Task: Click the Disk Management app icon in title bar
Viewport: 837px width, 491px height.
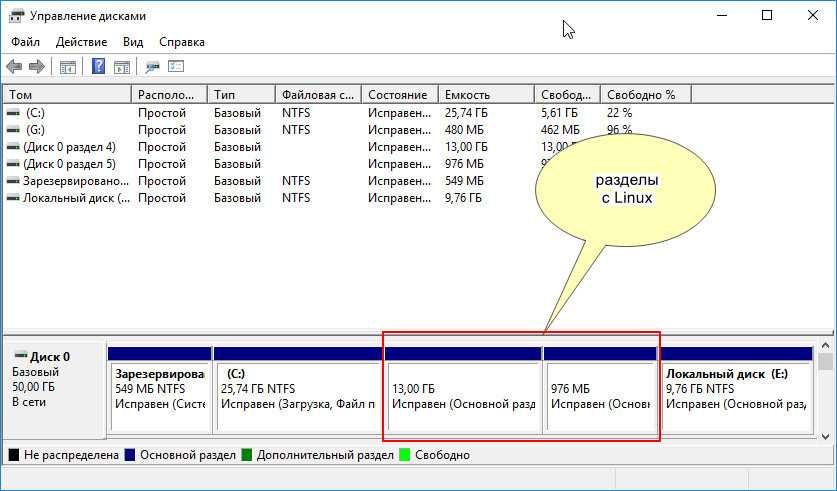Action: pyautogui.click(x=16, y=16)
